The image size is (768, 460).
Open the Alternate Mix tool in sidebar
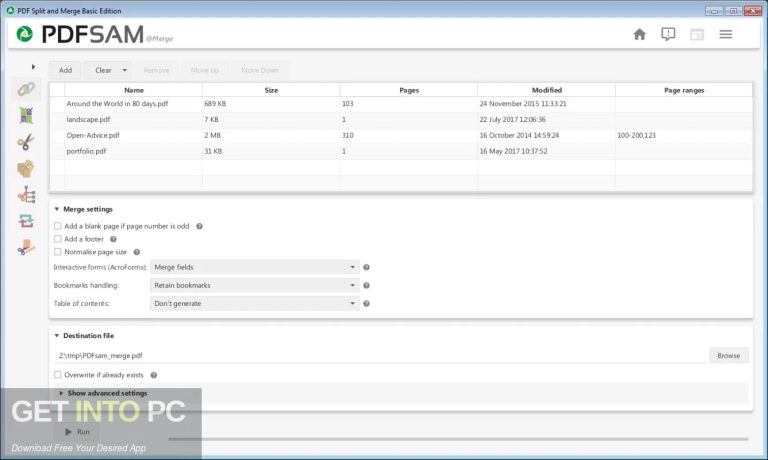[26, 116]
